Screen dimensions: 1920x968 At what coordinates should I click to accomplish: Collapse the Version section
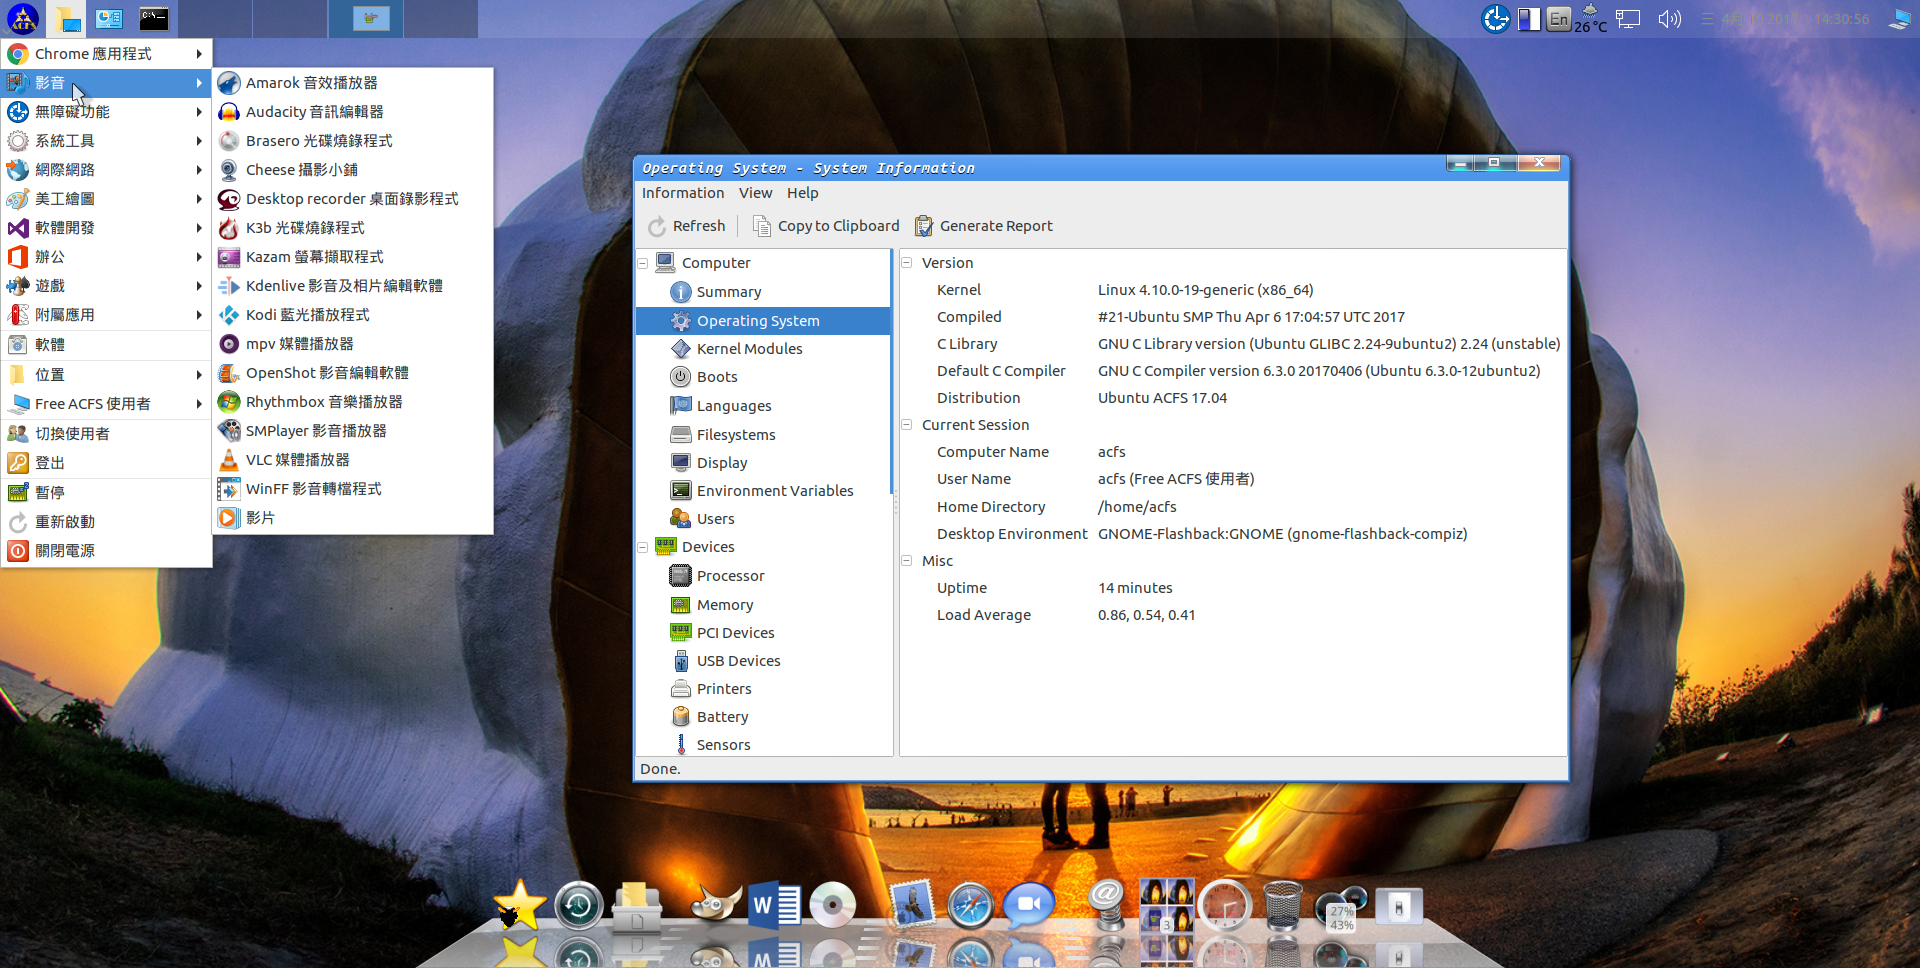(x=907, y=263)
